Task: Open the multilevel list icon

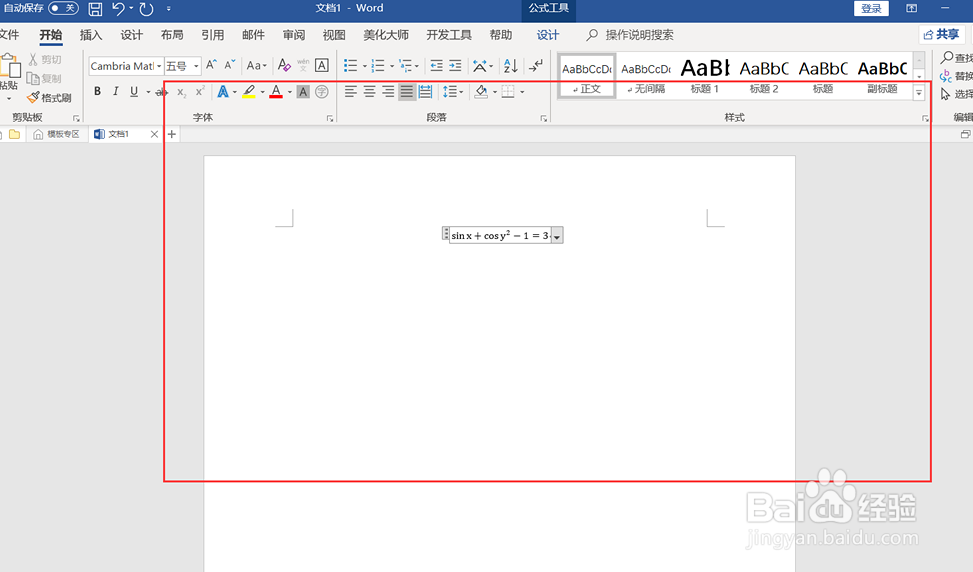Action: [406, 65]
